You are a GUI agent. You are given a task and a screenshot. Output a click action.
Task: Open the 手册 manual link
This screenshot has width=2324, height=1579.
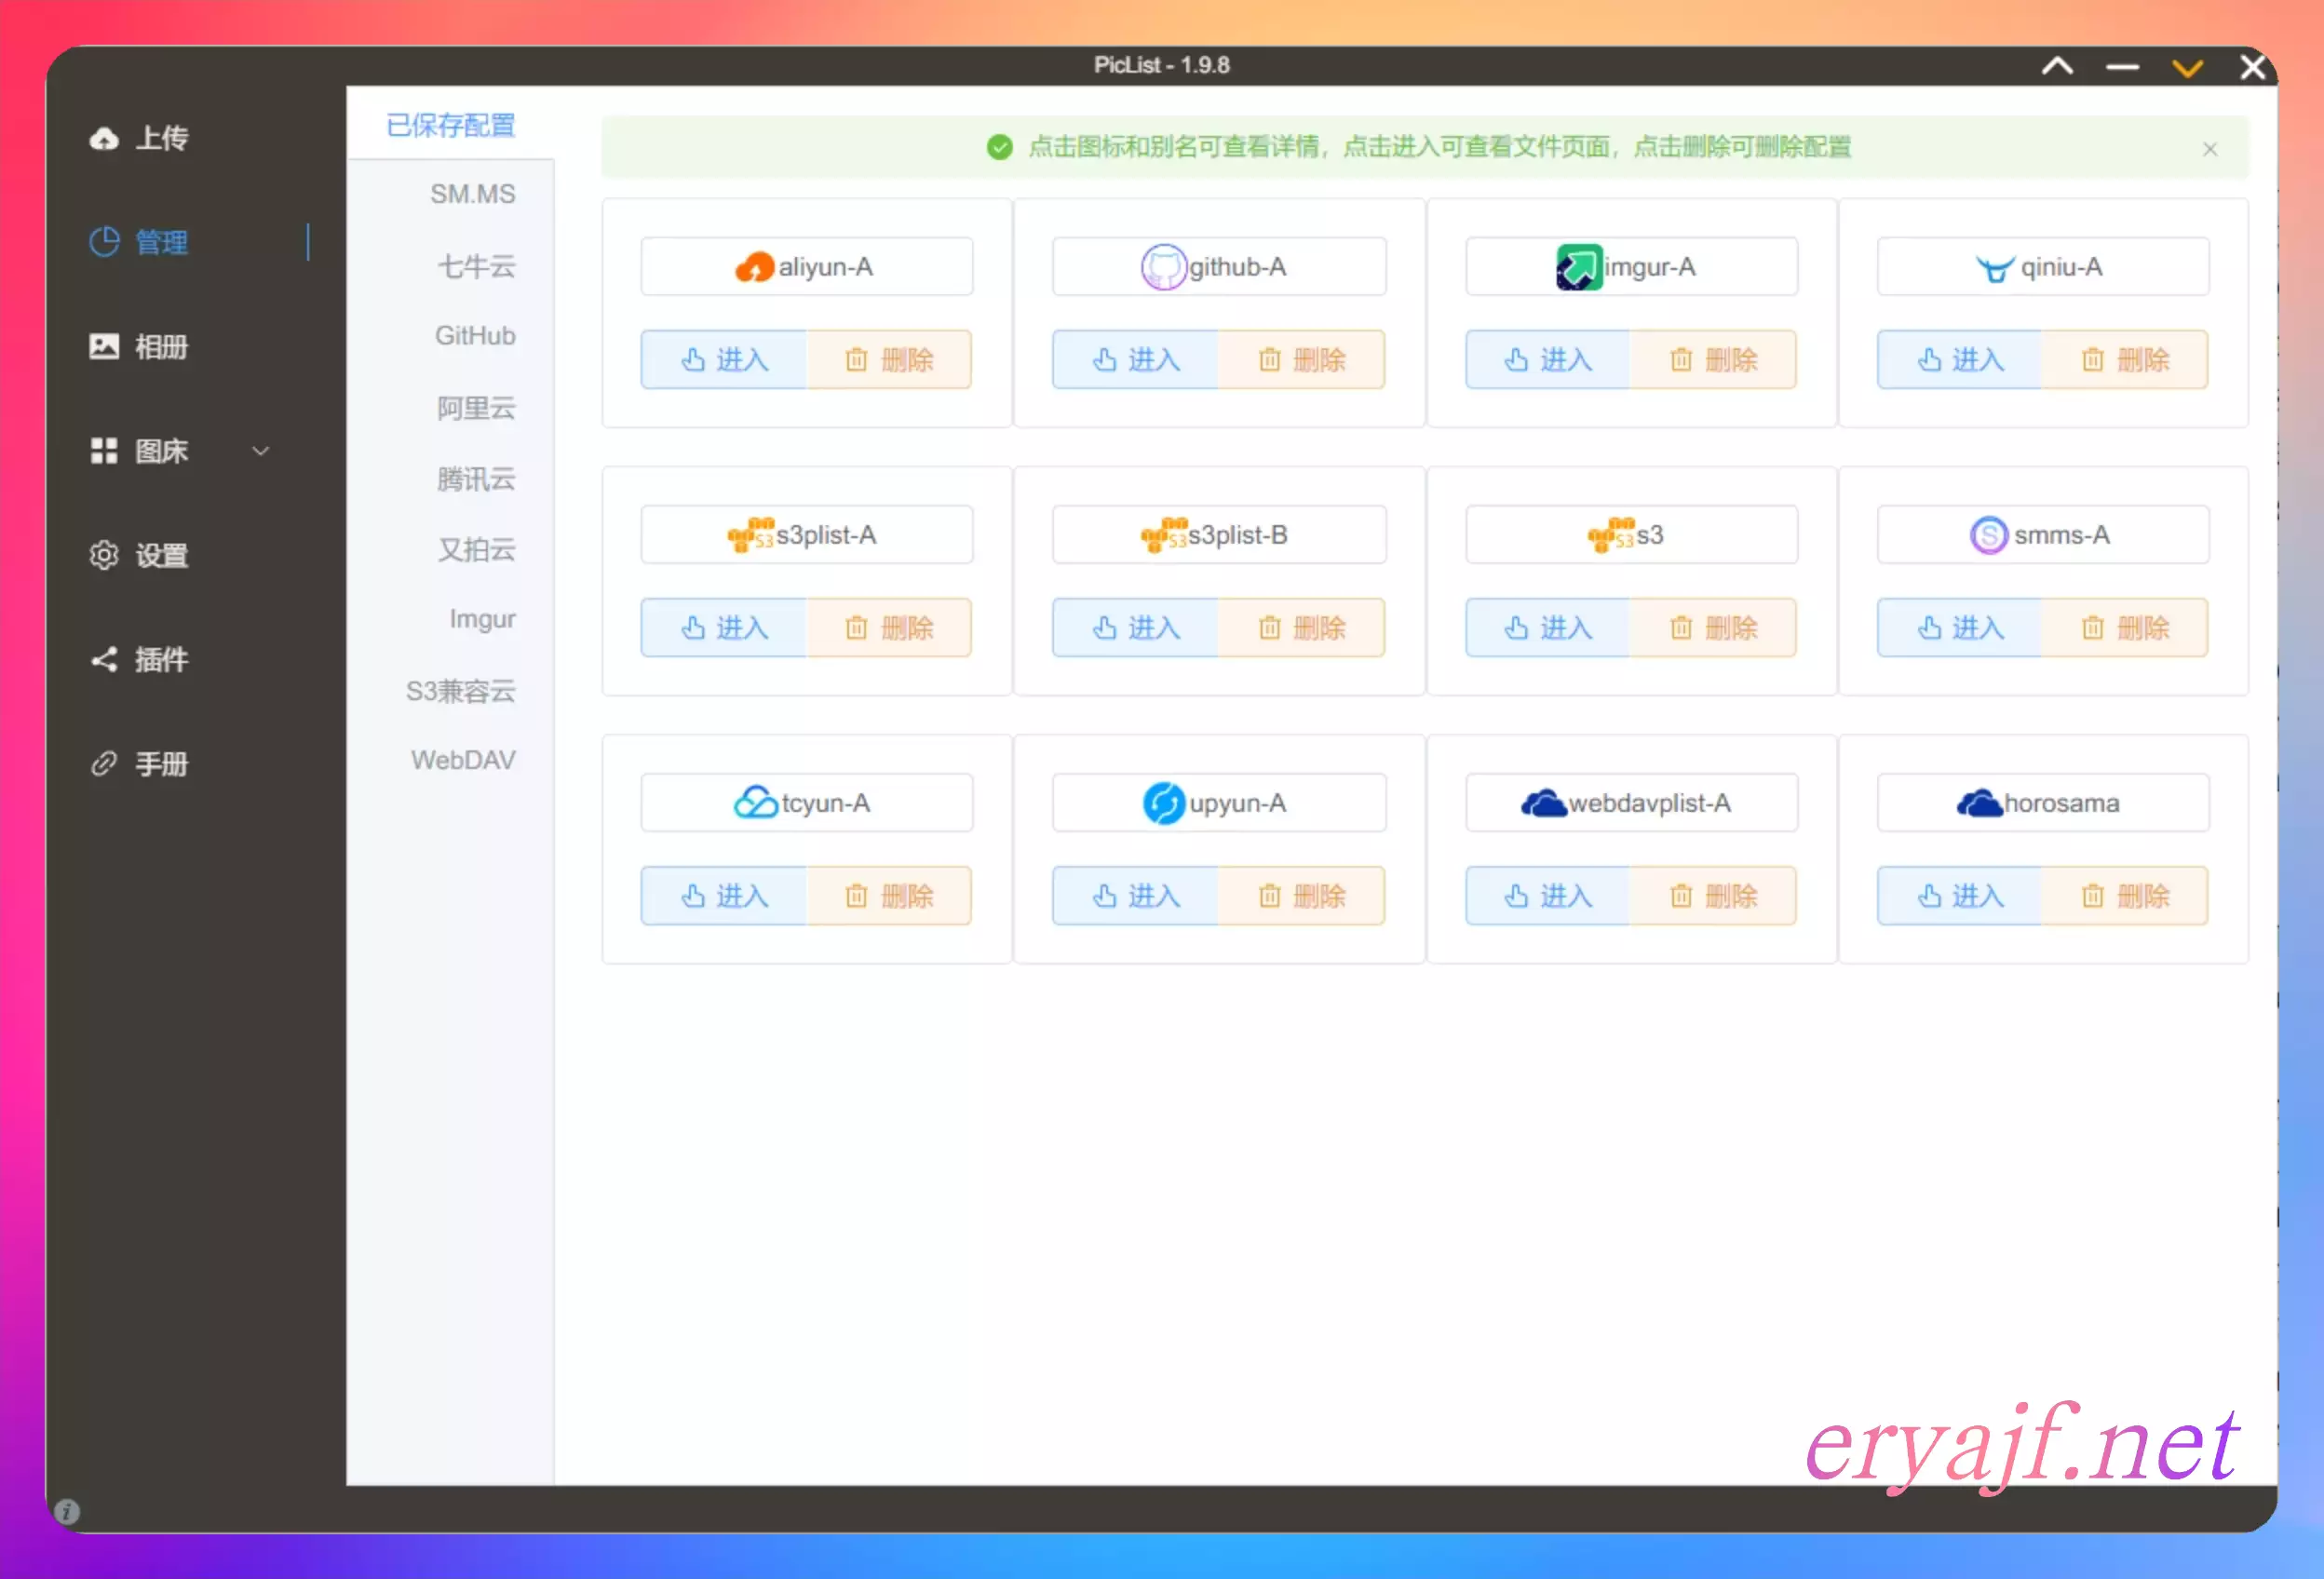160,764
